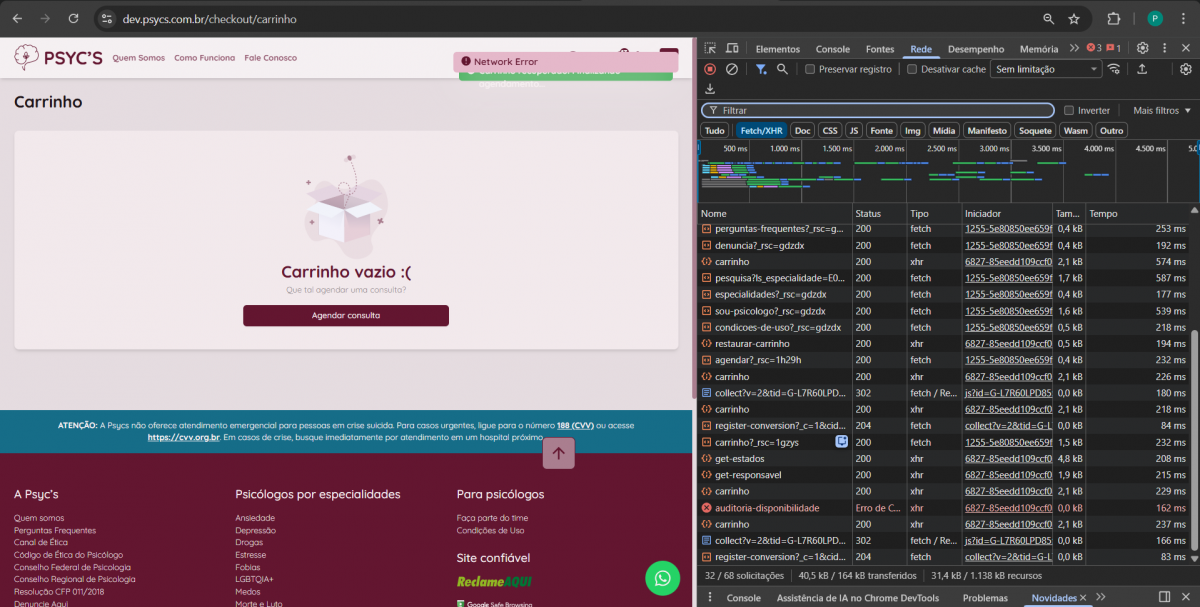Clear the network log
This screenshot has width=1200, height=607.
pos(732,69)
